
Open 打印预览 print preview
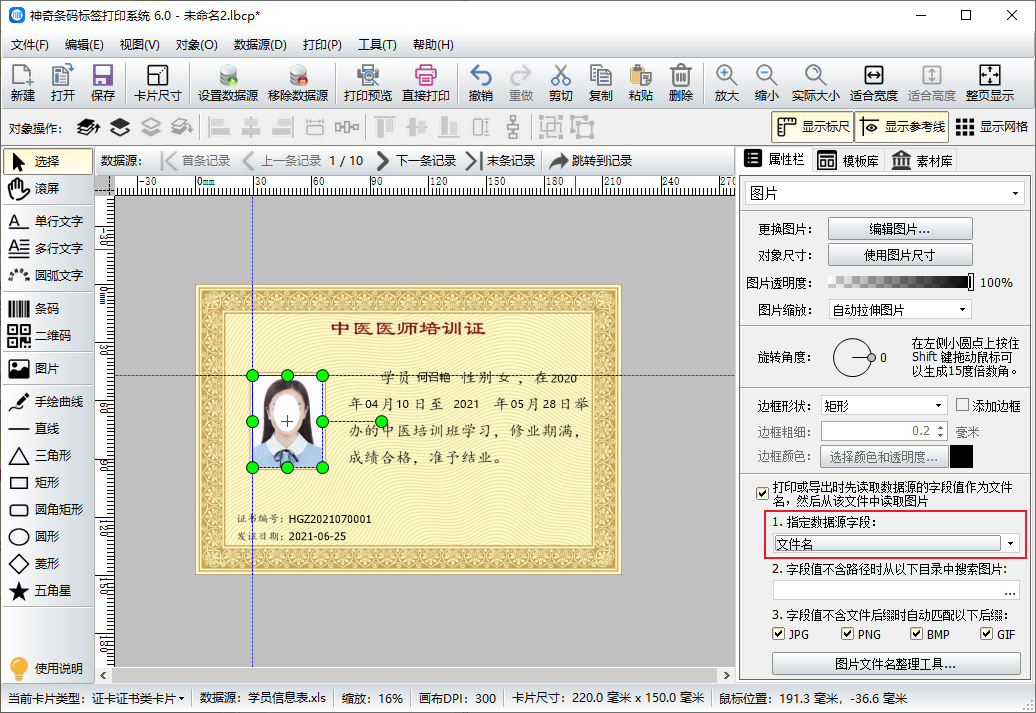[x=367, y=83]
